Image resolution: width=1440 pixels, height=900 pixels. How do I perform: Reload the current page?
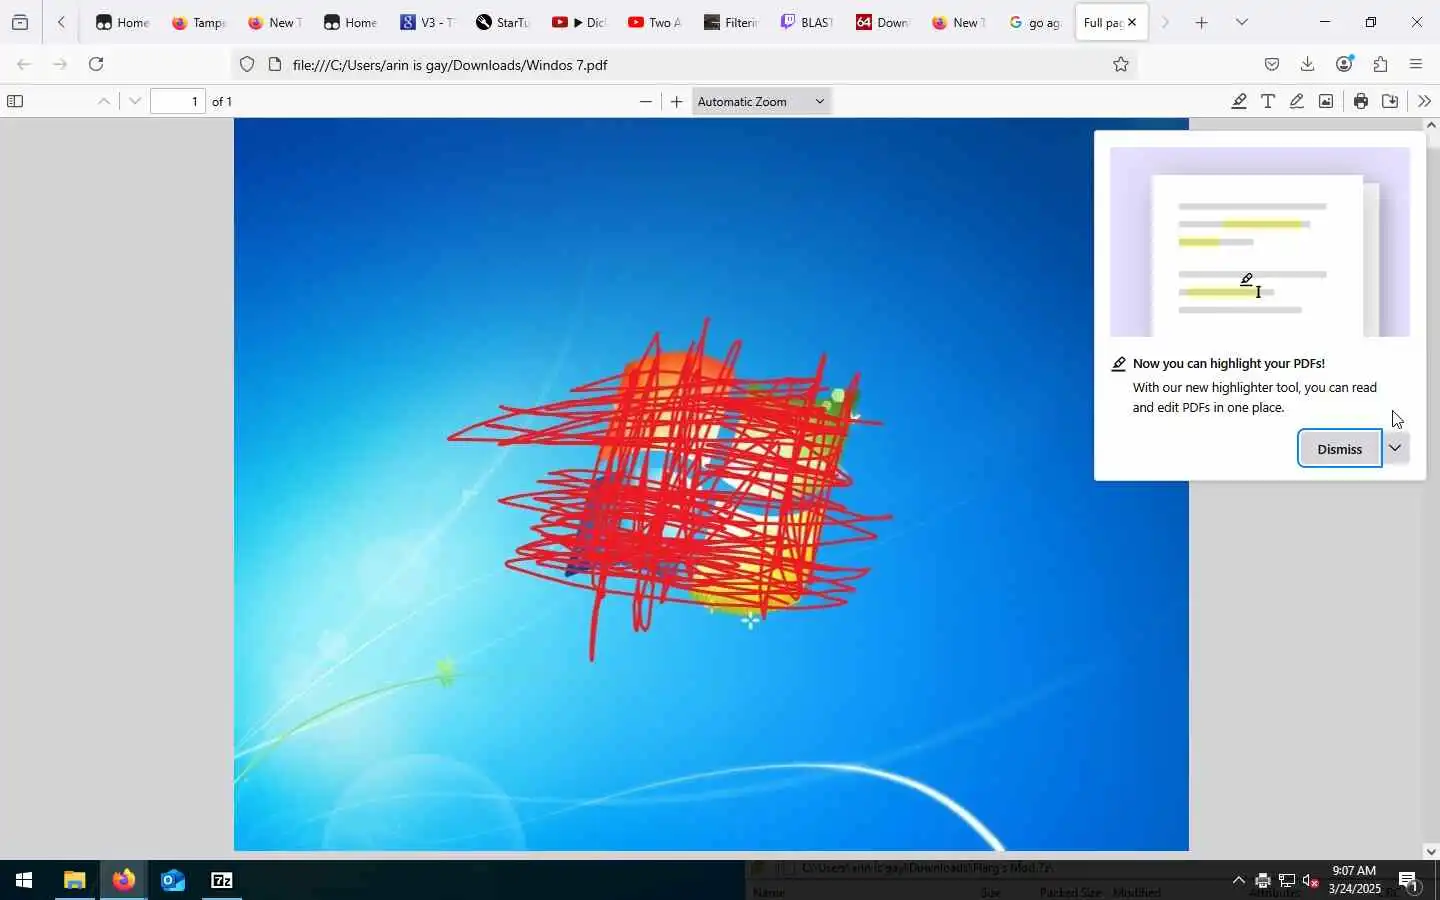point(96,64)
